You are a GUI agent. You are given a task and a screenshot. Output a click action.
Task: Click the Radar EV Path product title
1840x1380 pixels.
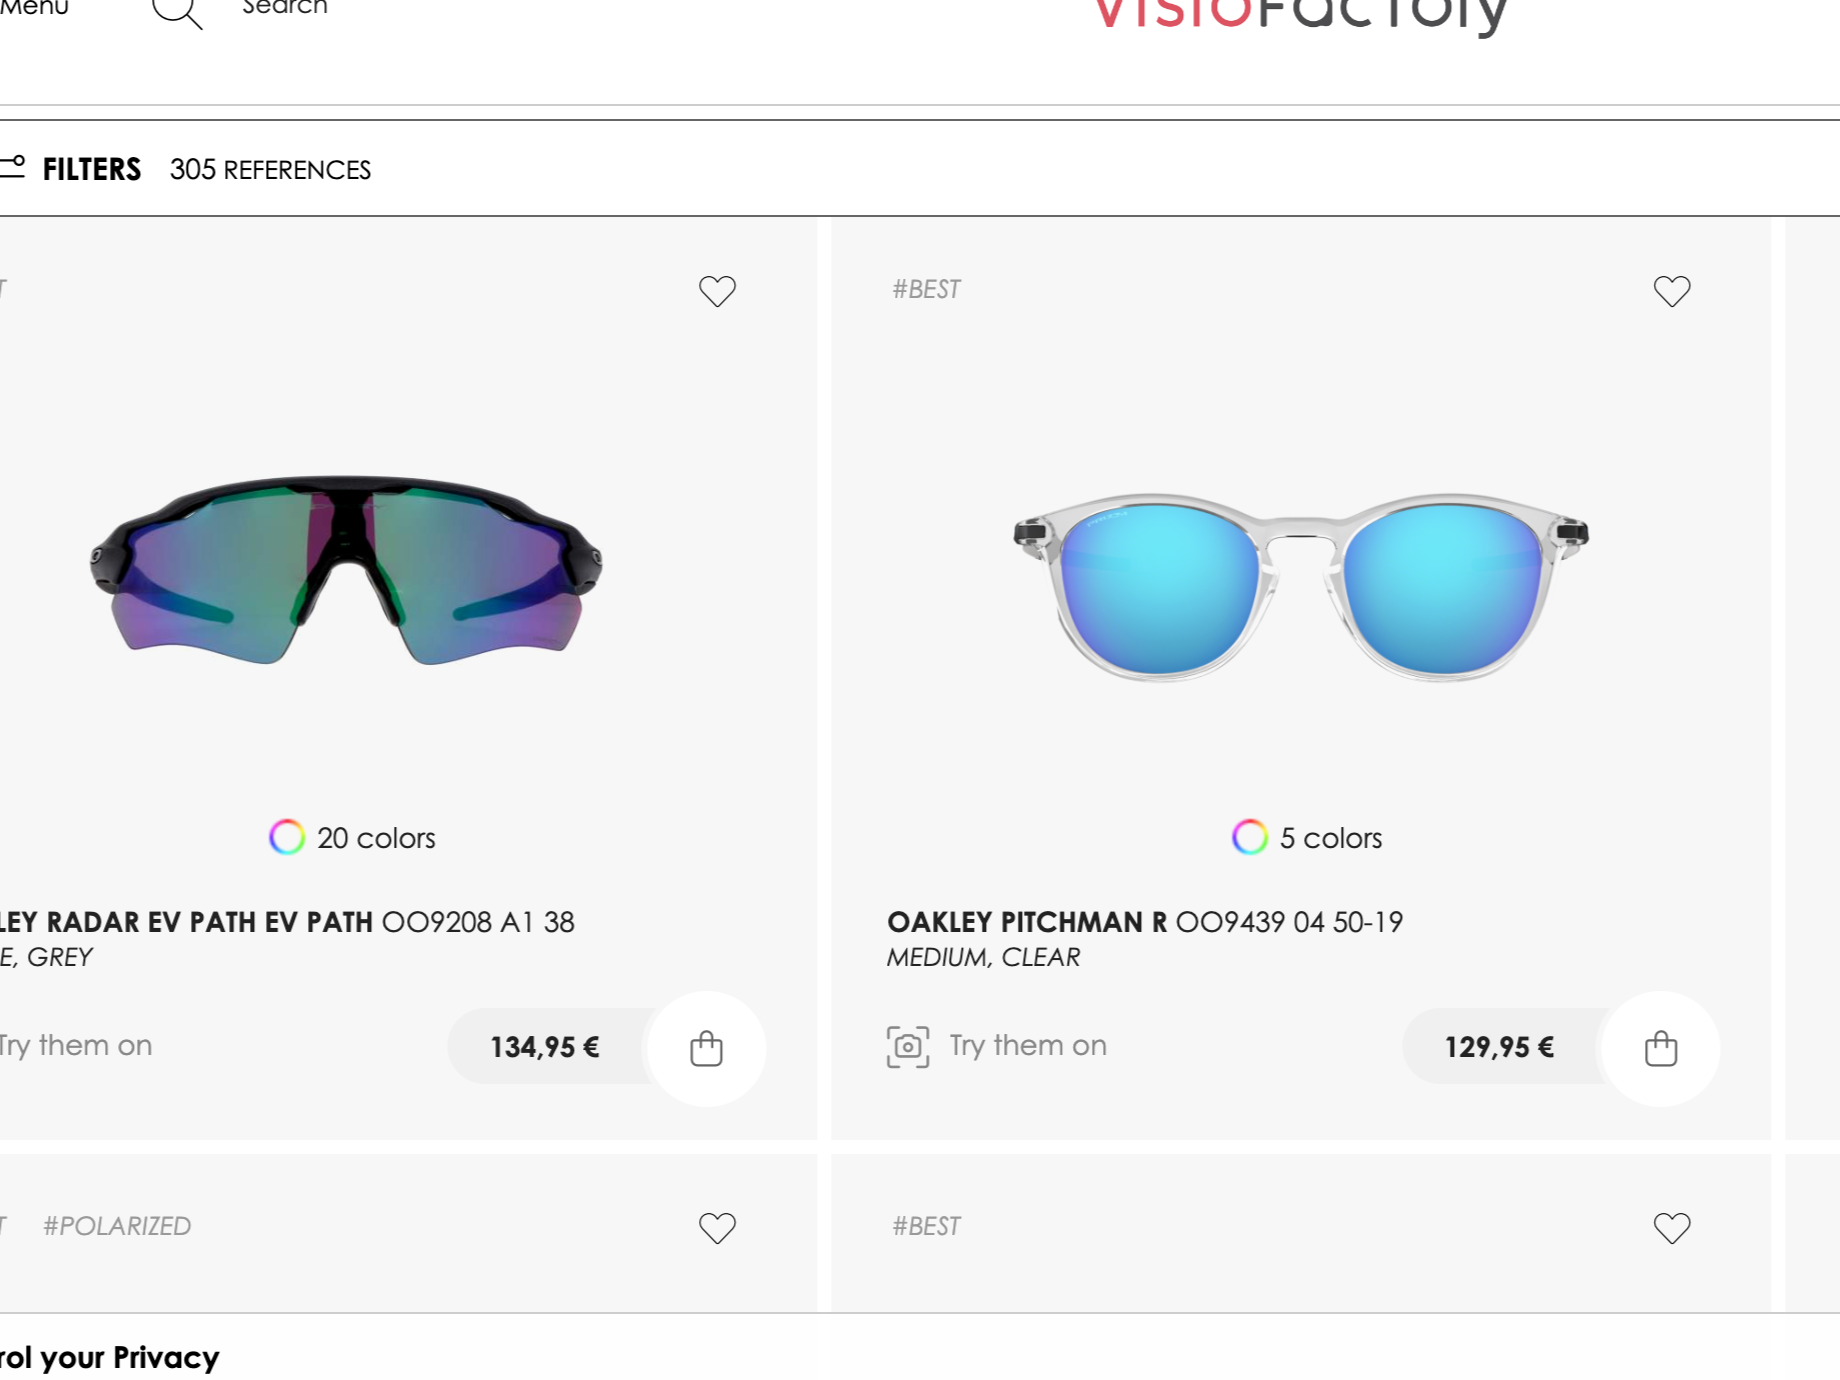288,922
